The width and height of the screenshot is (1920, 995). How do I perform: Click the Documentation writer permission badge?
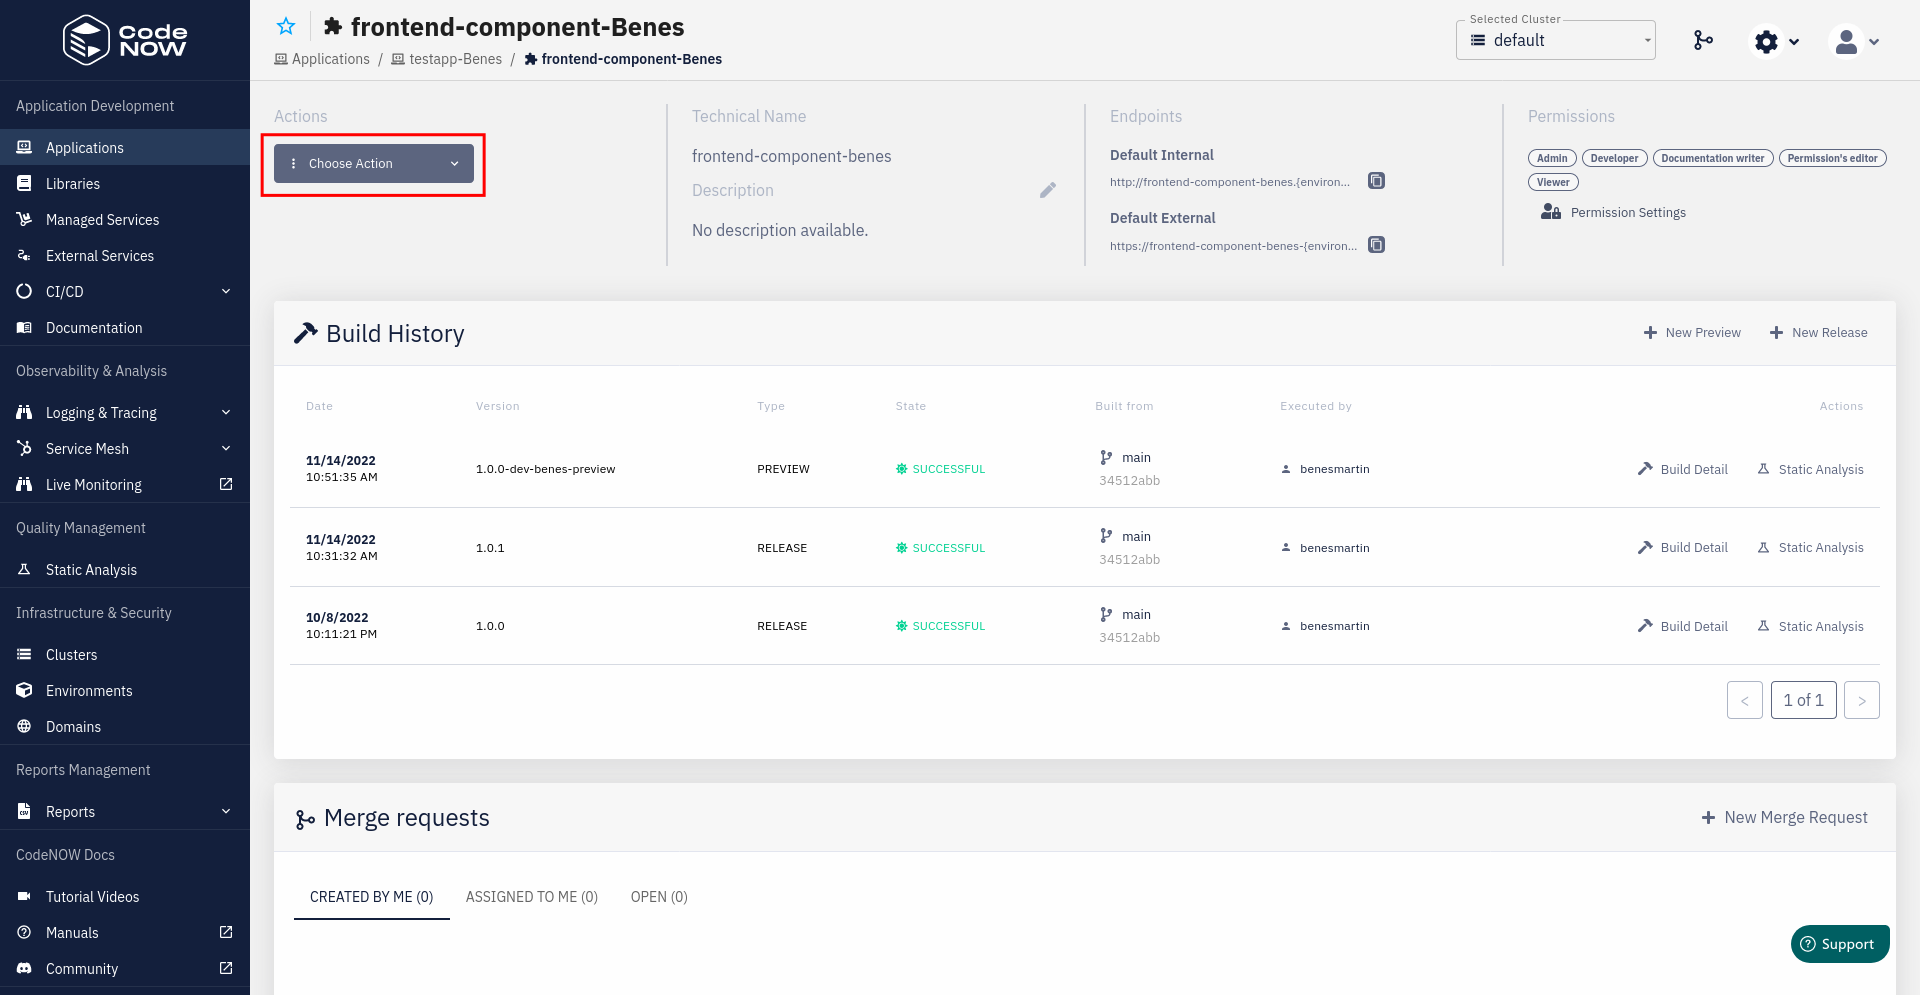(1713, 158)
